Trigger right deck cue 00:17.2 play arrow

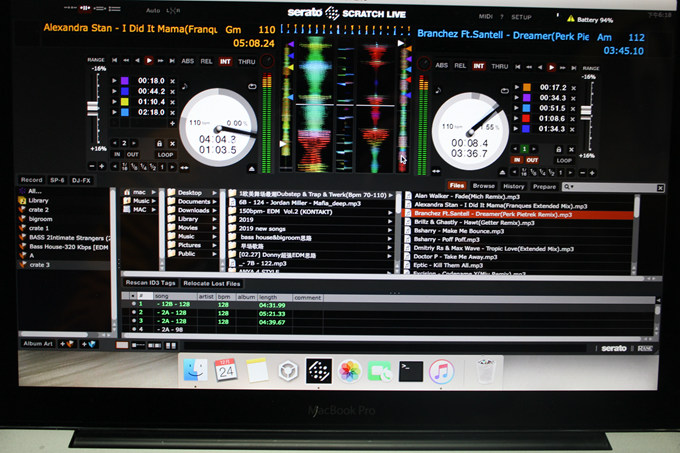517,87
